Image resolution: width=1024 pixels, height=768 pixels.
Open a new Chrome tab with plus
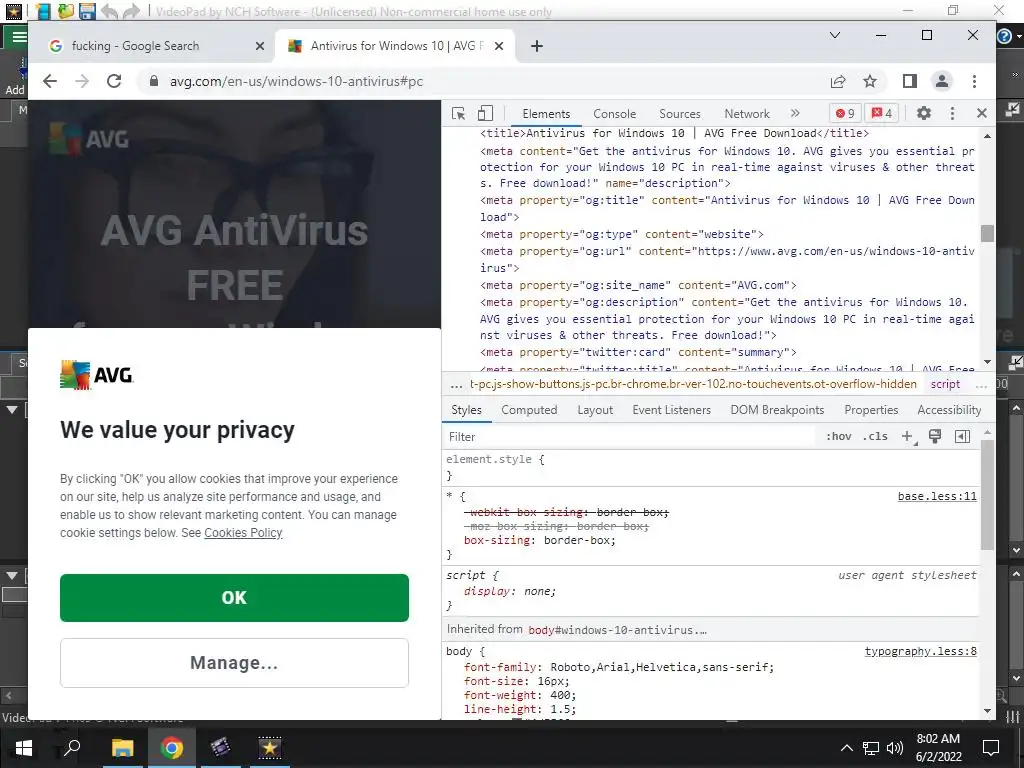[537, 46]
